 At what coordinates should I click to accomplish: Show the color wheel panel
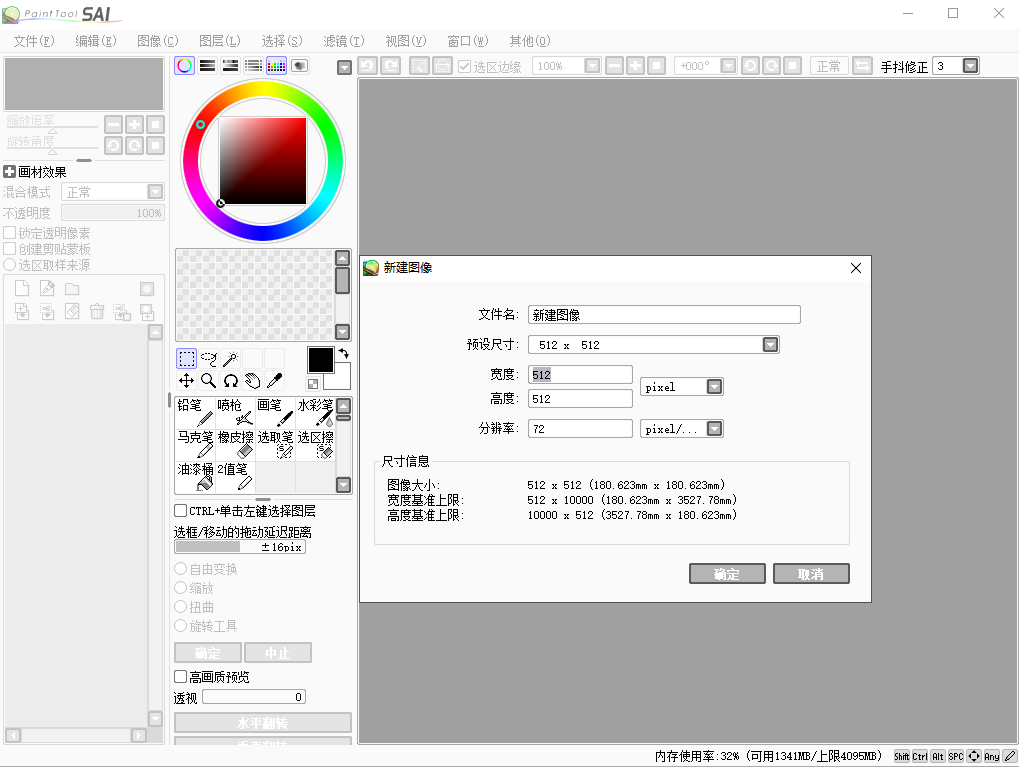185,66
